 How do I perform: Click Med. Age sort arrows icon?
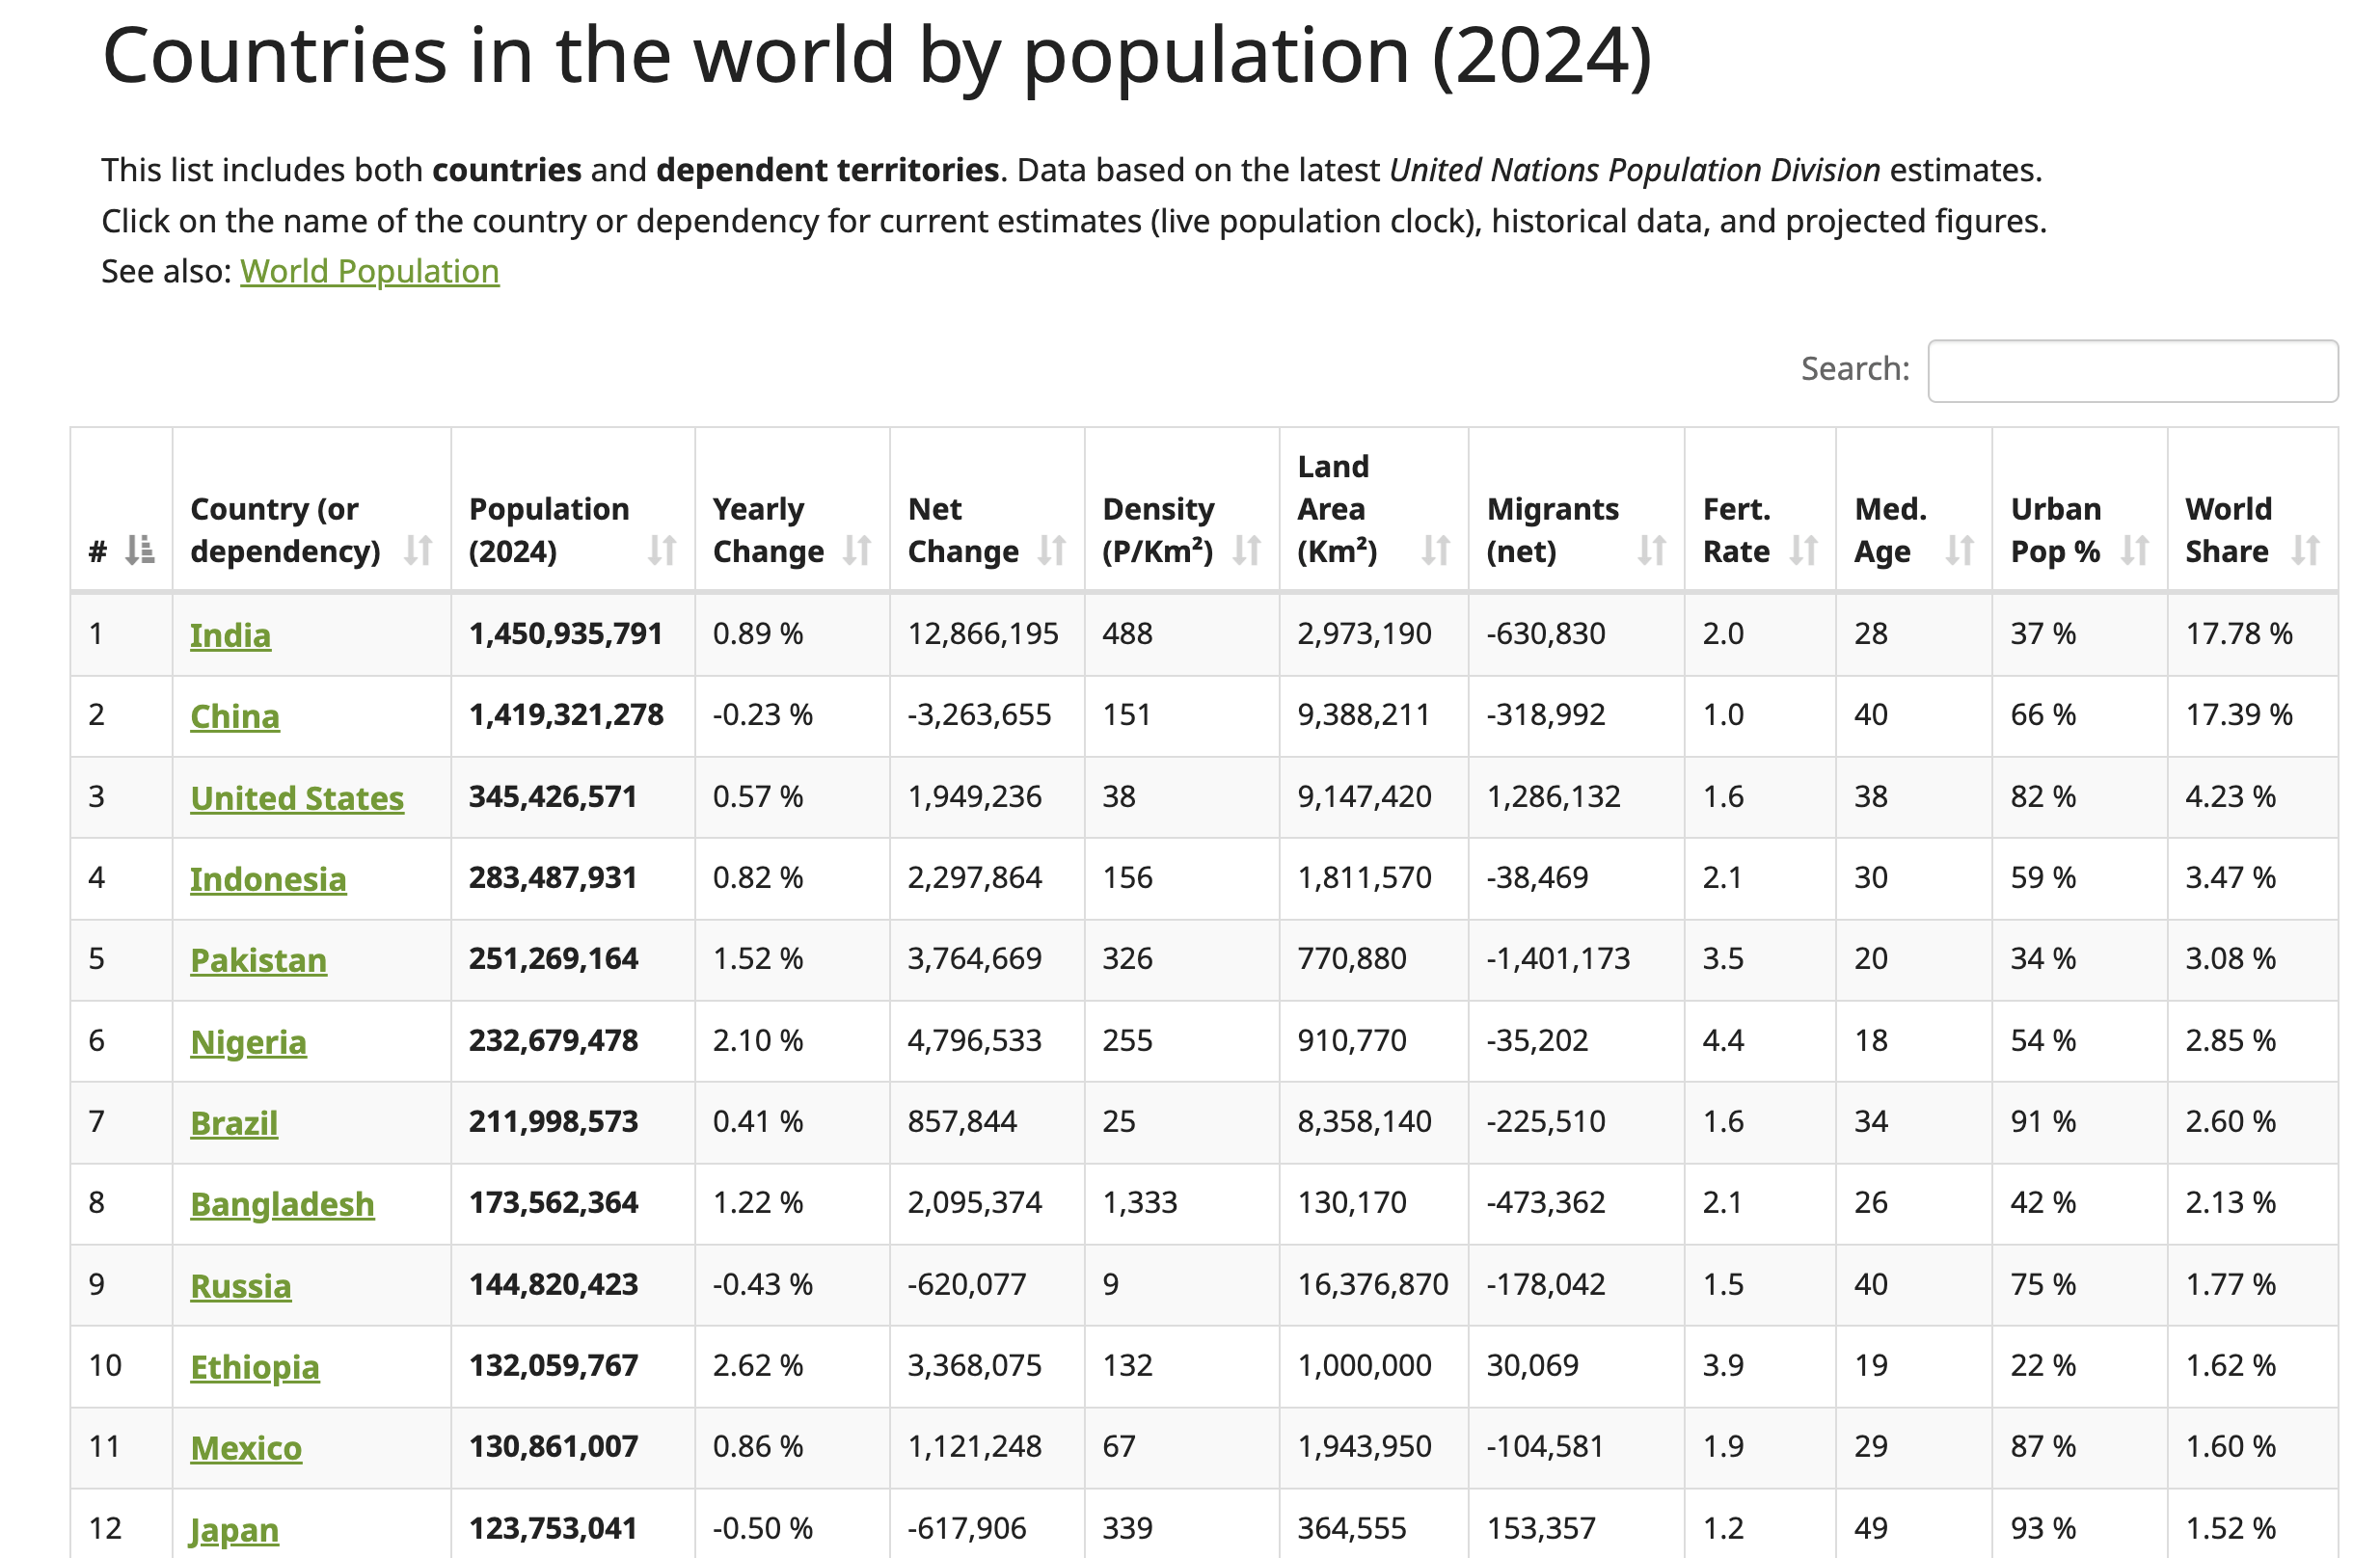coord(1960,550)
